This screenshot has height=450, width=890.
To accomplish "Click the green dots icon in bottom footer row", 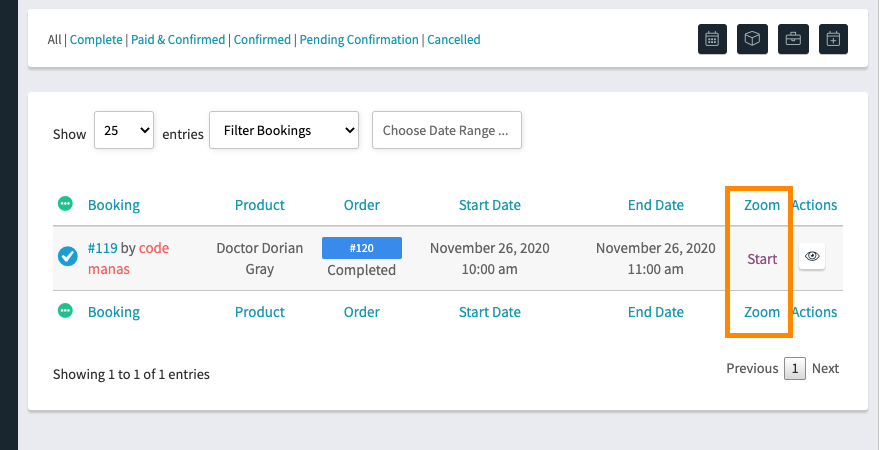I will (x=65, y=311).
